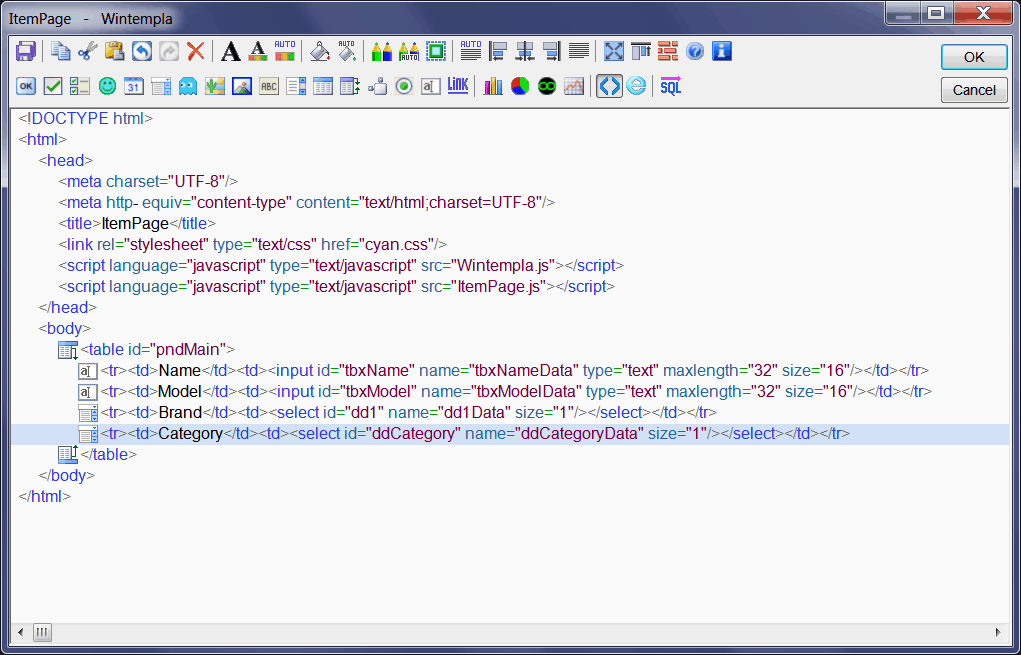Click the Cancel button

click(x=974, y=90)
